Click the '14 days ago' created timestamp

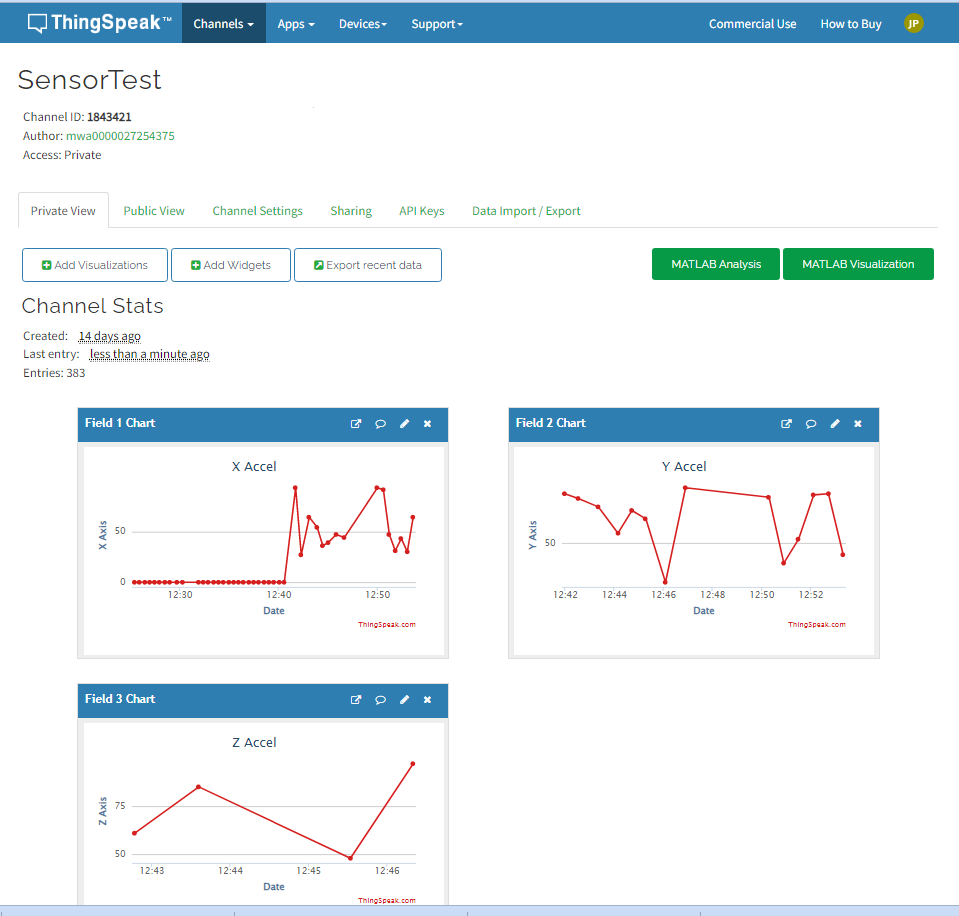(x=109, y=336)
